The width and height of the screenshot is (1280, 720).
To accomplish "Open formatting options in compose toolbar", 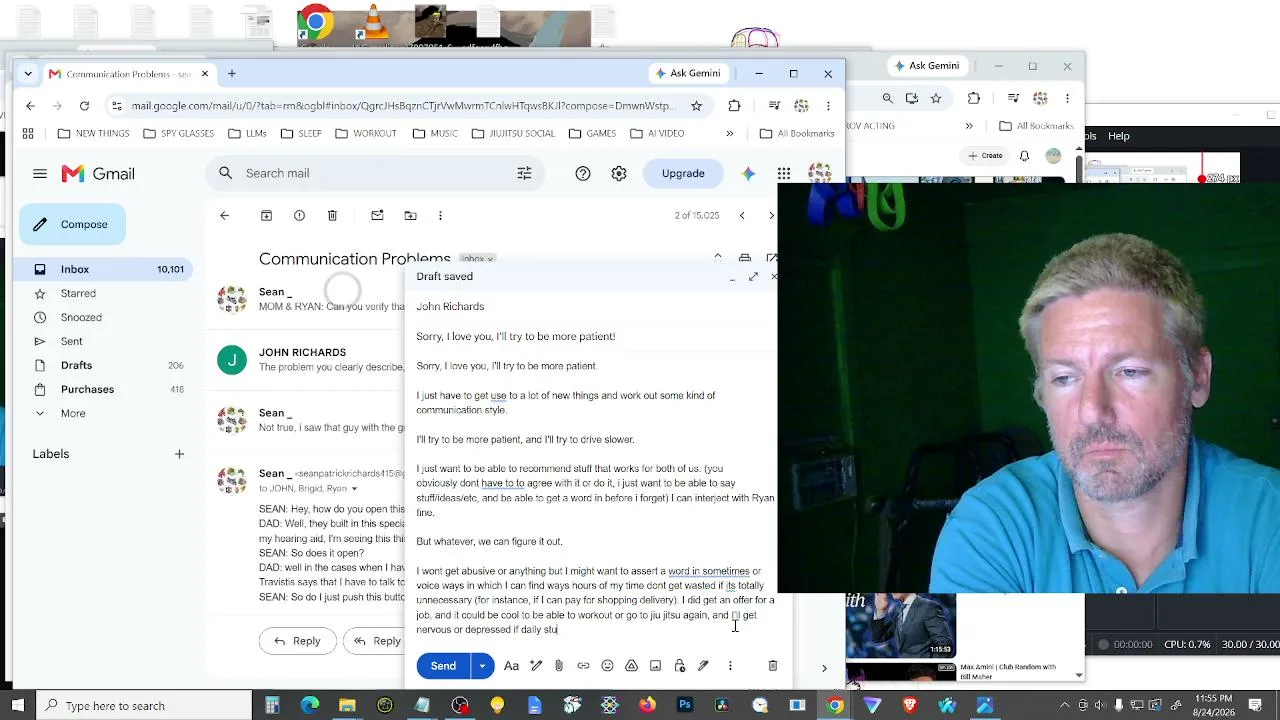I will tap(511, 666).
